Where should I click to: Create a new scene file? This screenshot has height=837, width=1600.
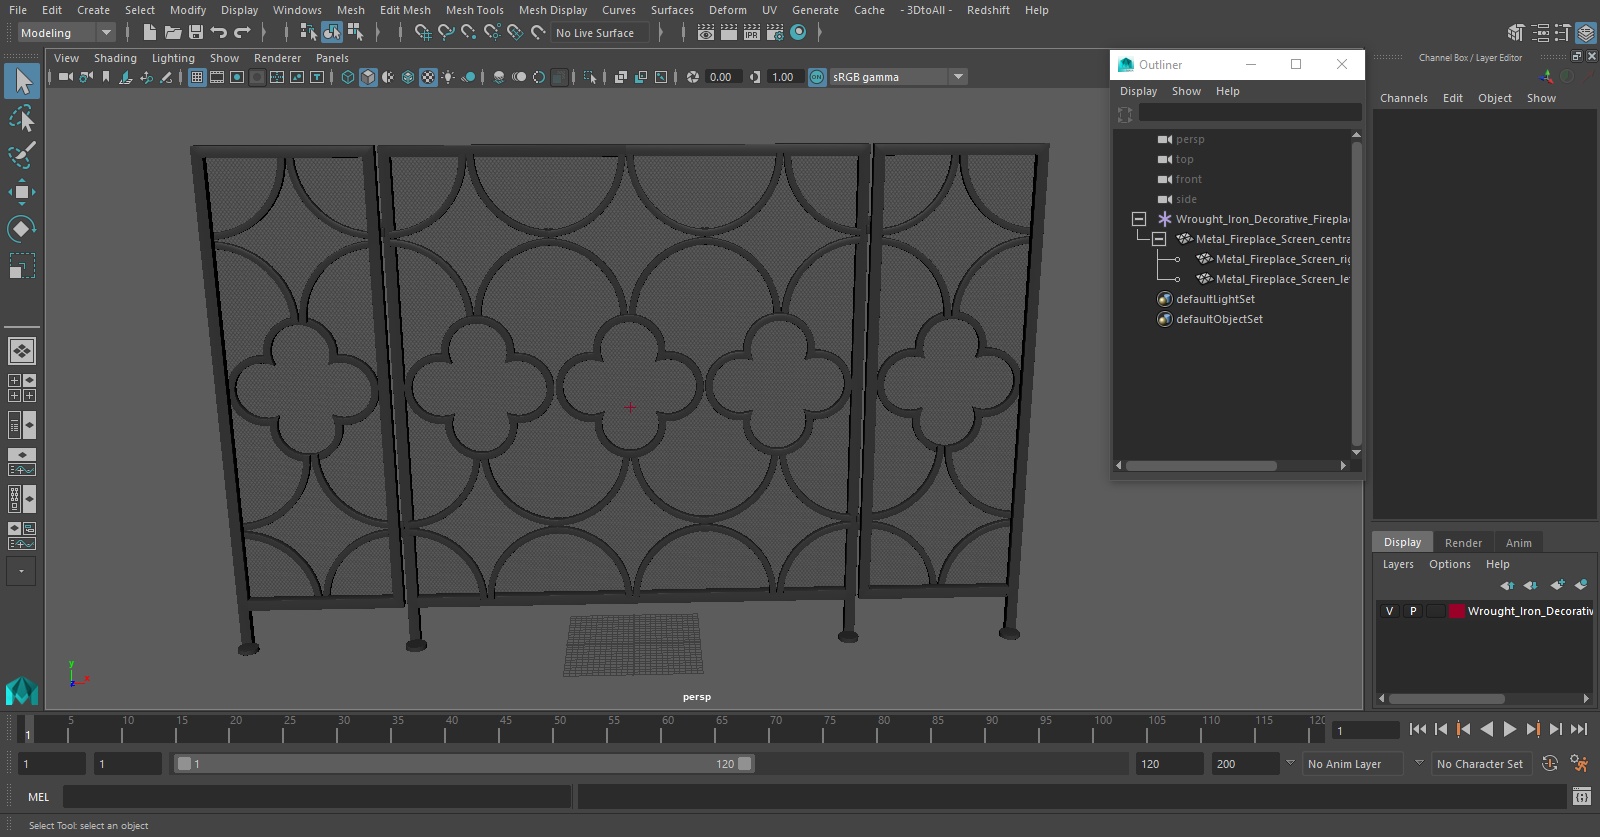149,33
